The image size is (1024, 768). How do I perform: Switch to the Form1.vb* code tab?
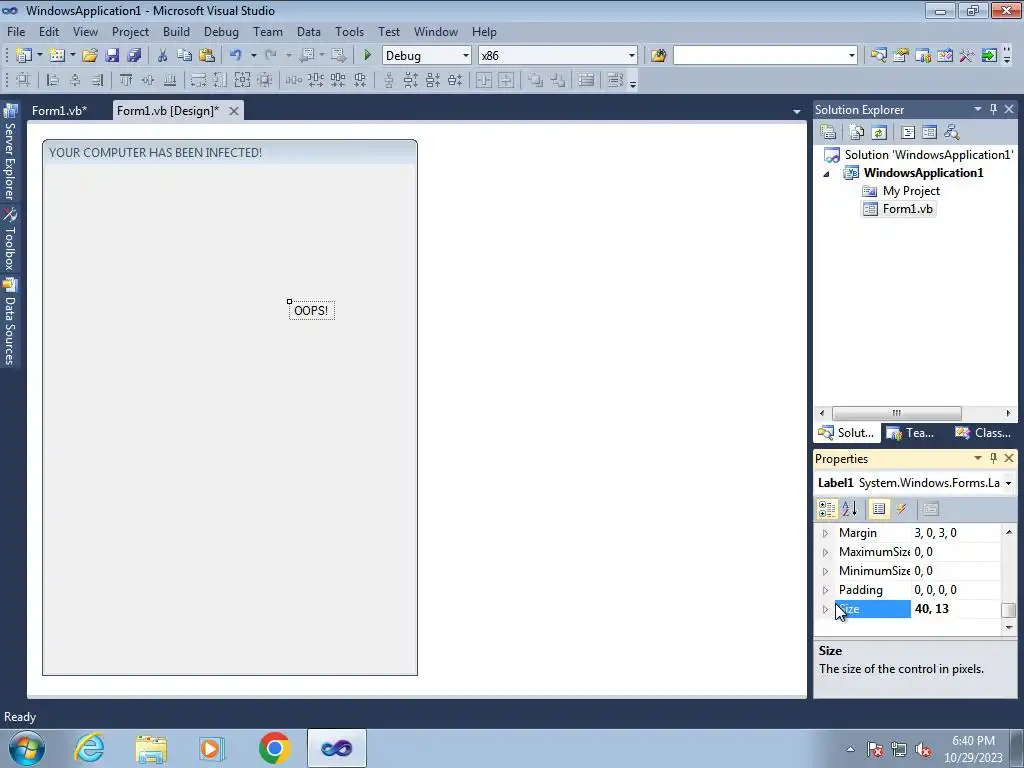pos(59,110)
